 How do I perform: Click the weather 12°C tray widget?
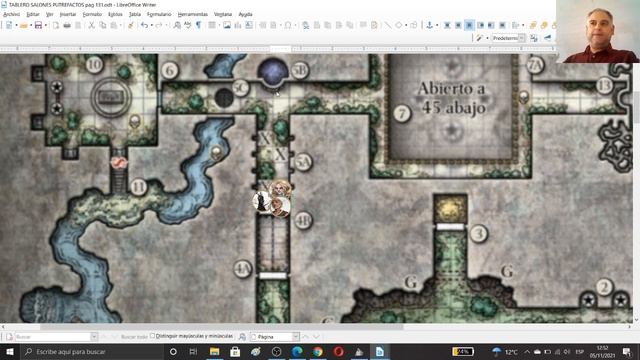[x=505, y=351]
